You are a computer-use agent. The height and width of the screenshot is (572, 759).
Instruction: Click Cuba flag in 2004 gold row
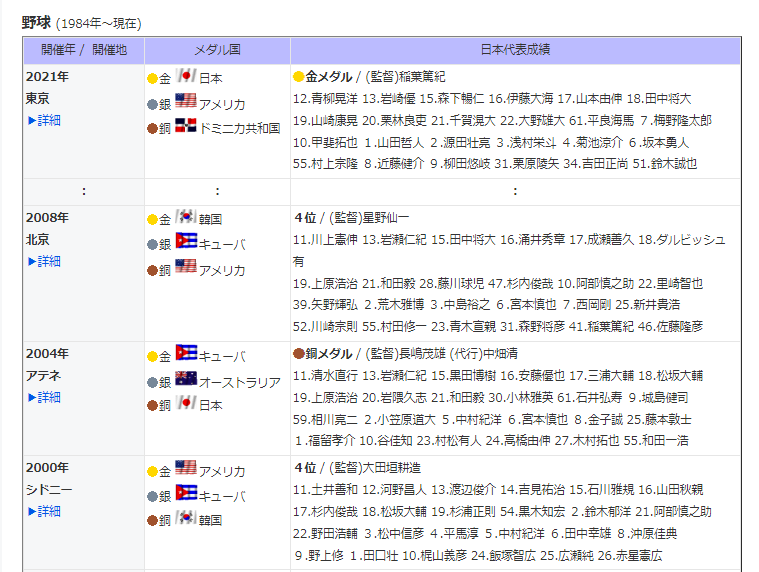point(186,353)
